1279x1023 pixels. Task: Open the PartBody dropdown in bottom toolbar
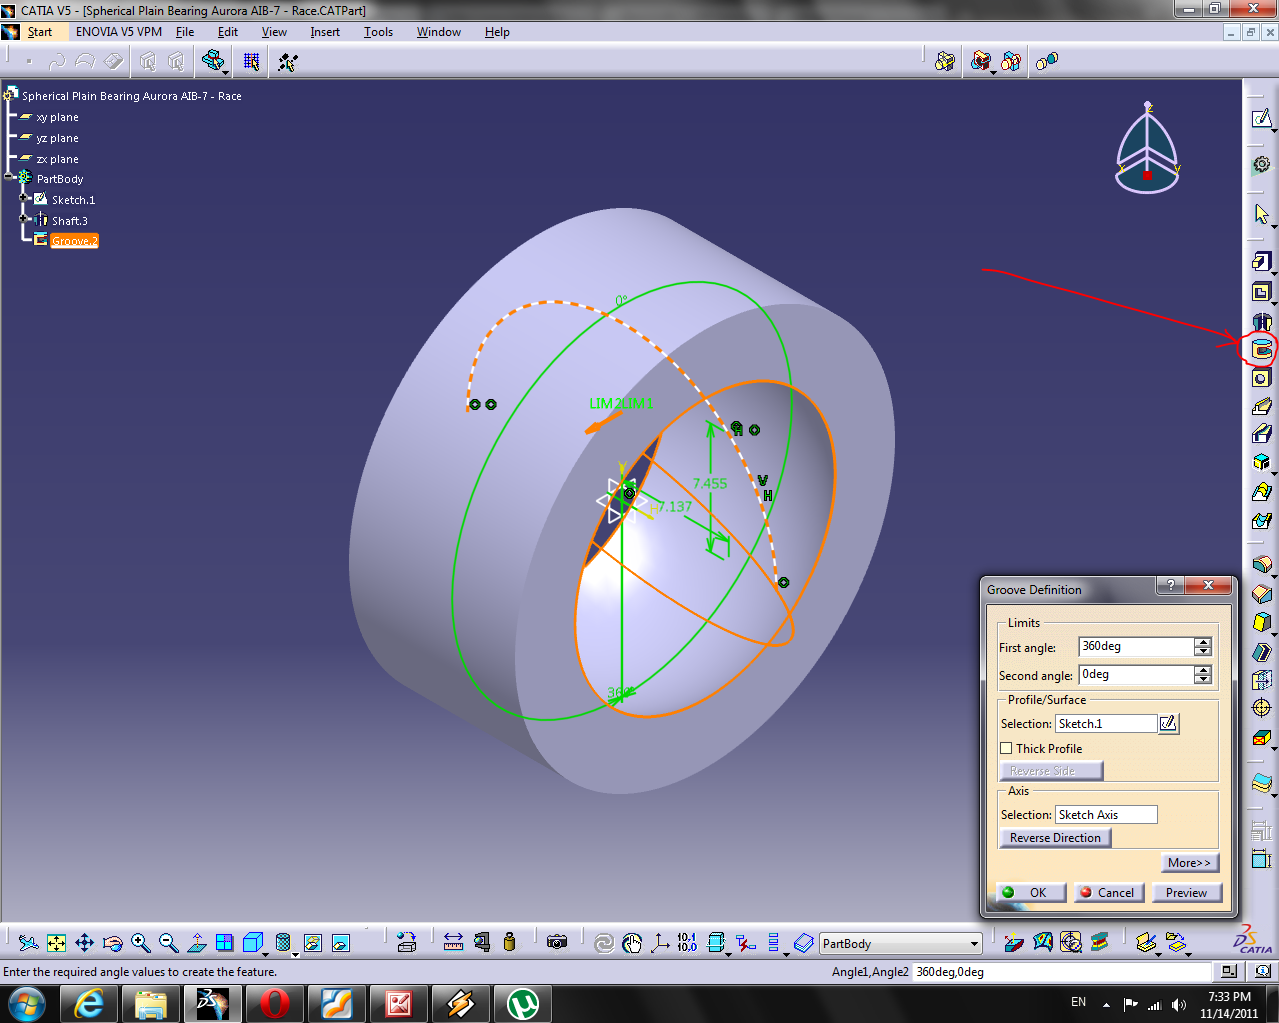974,943
